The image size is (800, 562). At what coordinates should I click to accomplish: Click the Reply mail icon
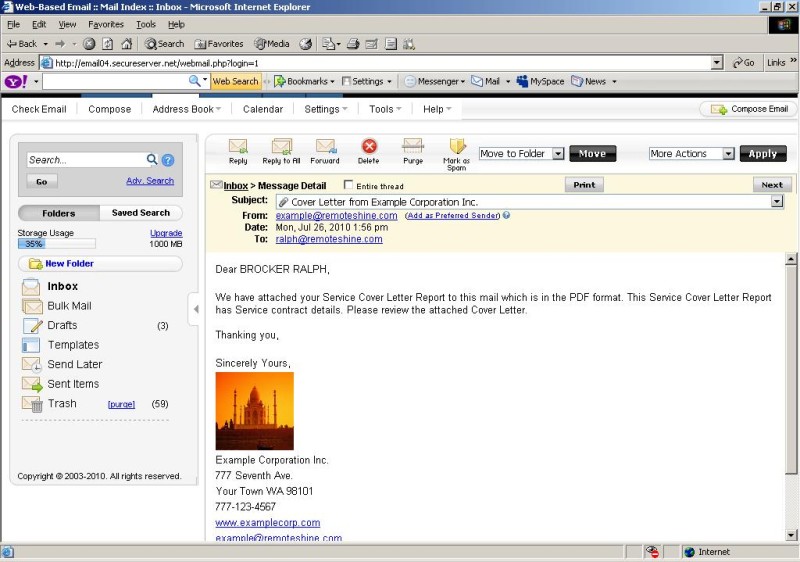238,147
